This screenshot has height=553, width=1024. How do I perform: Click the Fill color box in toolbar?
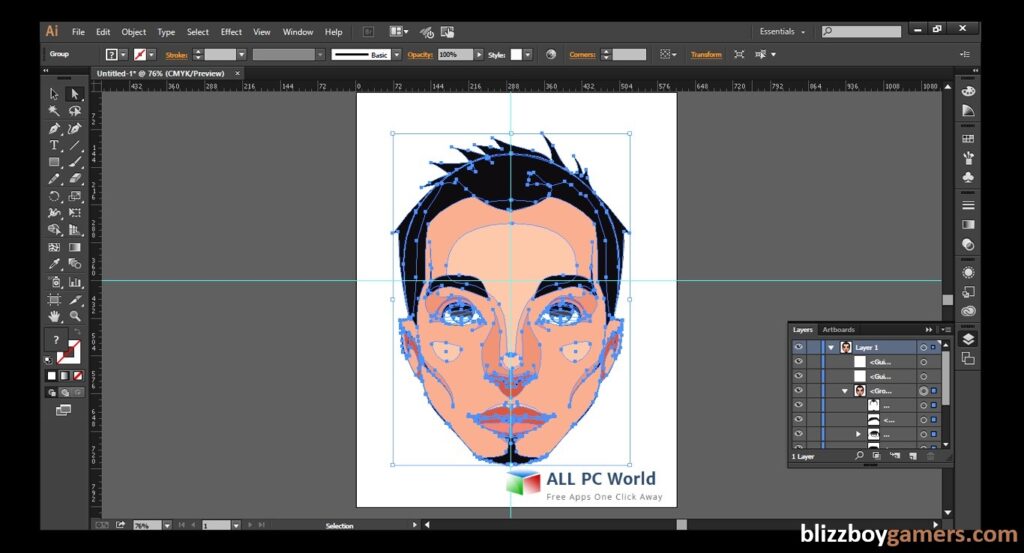(x=56, y=340)
